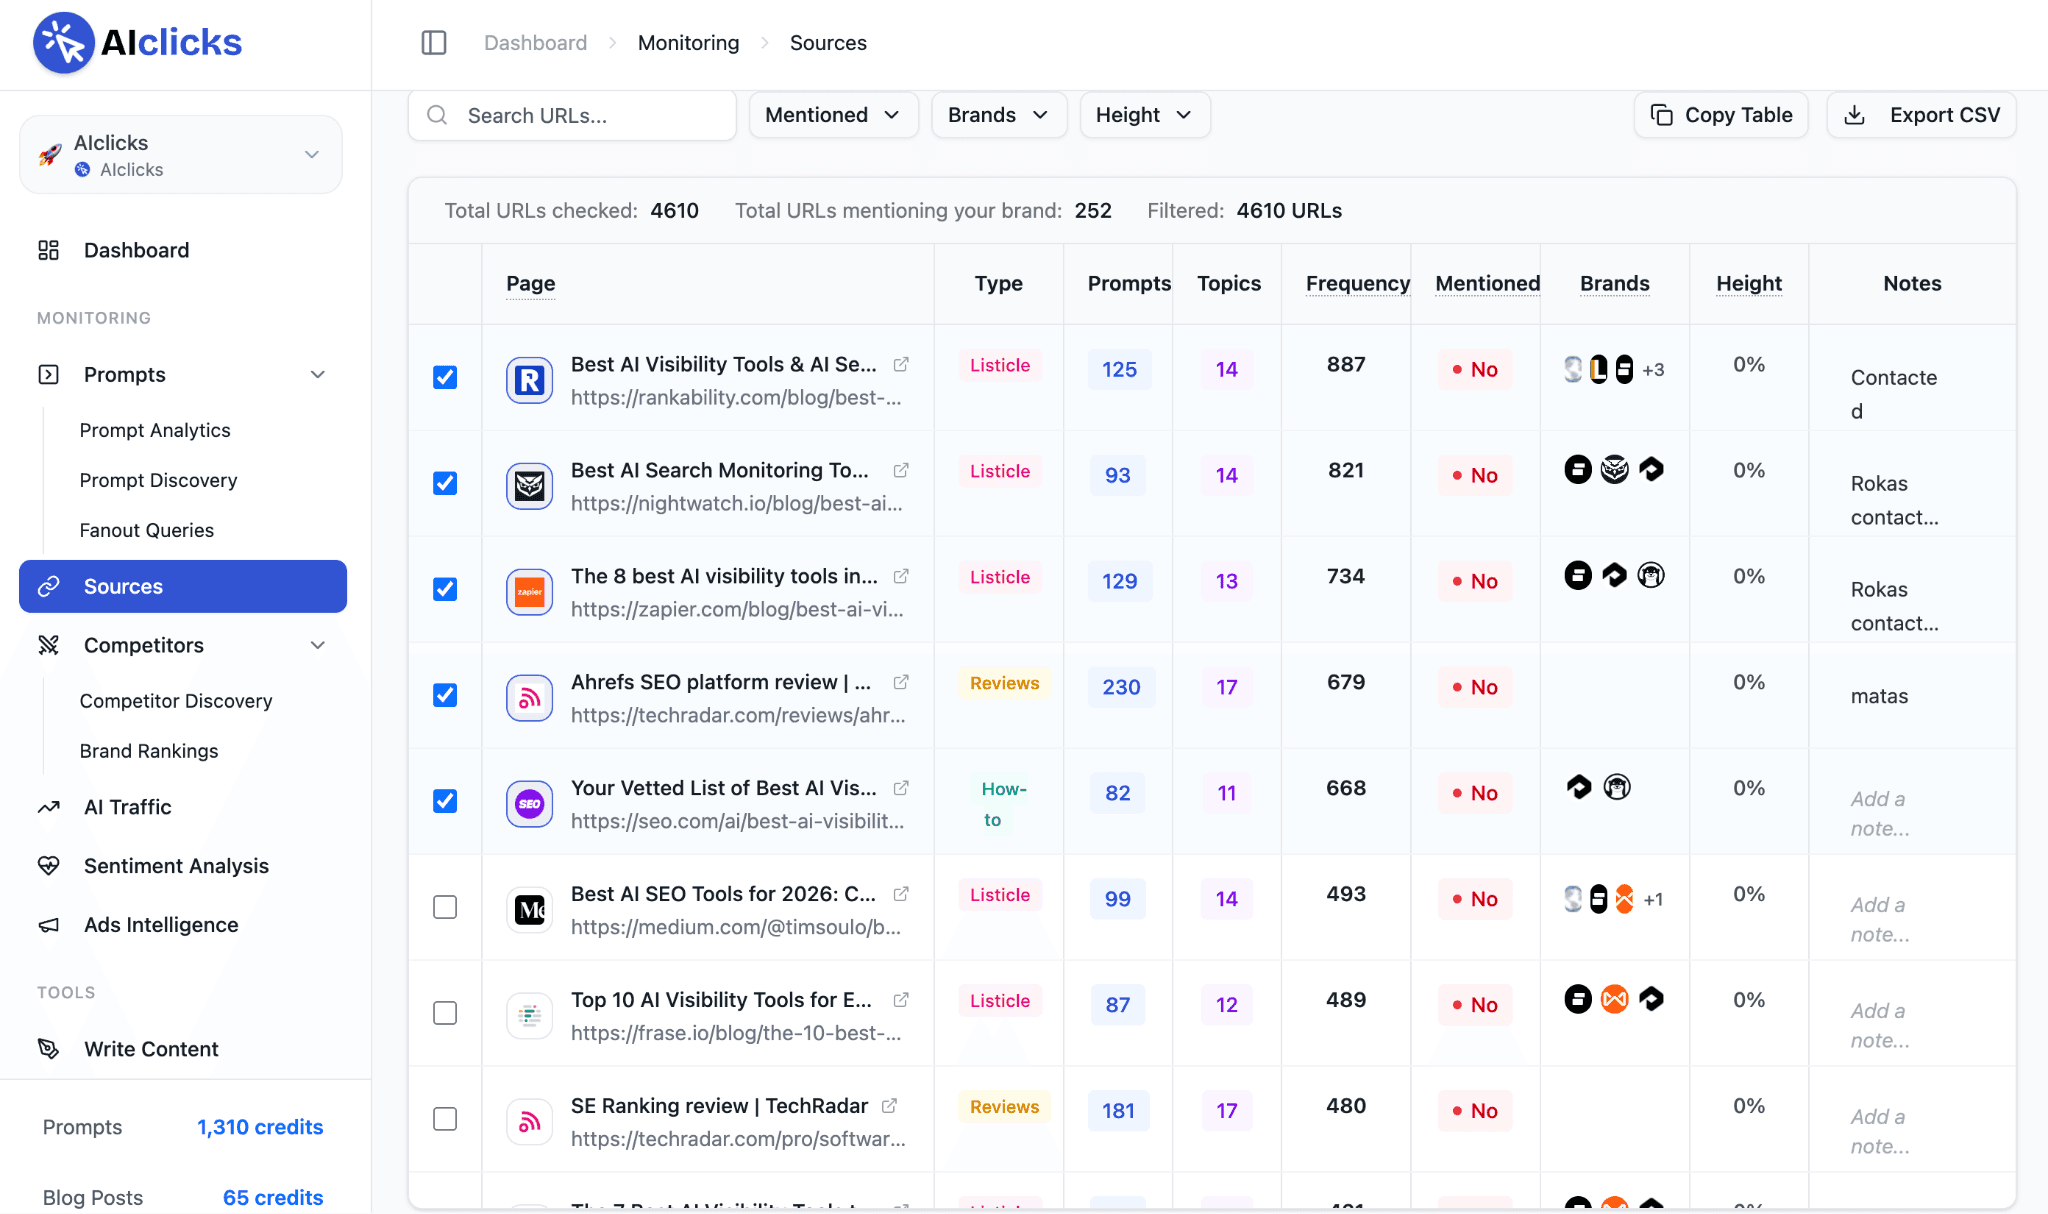Click the Monitoring breadcrumb
Image resolution: width=2048 pixels, height=1214 pixels.
pos(689,43)
